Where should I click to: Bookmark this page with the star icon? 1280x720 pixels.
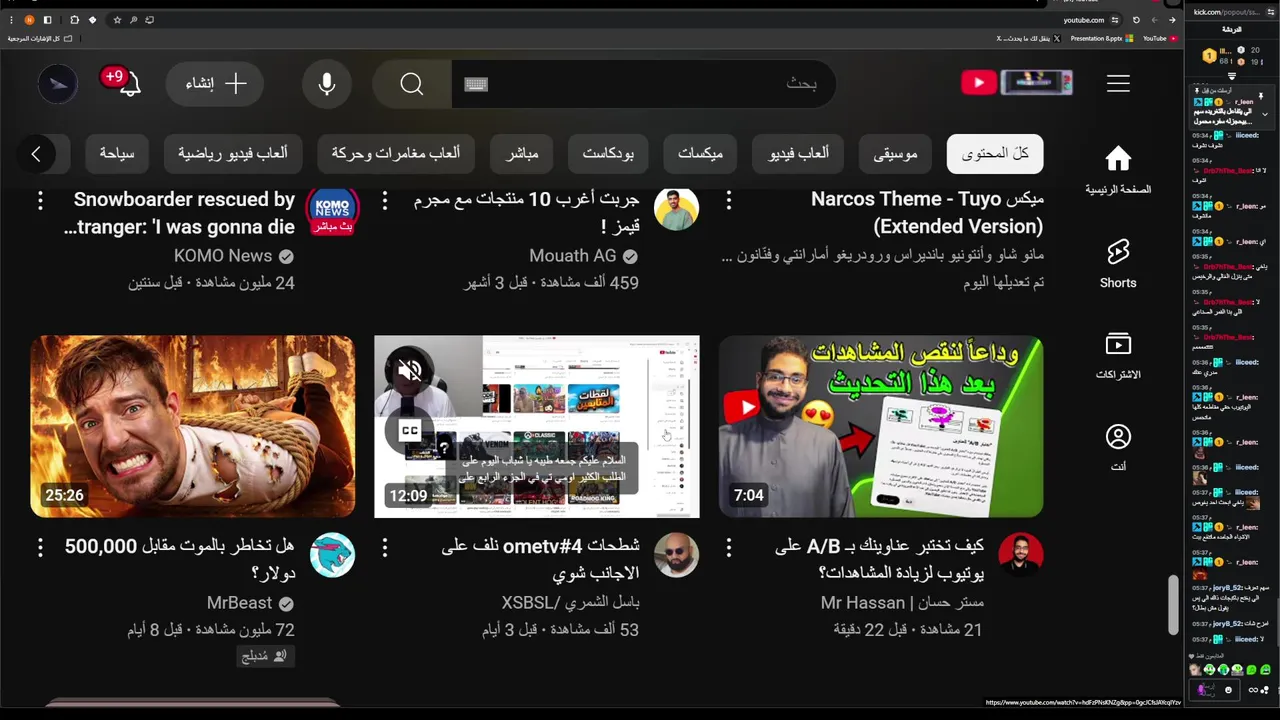(x=117, y=20)
